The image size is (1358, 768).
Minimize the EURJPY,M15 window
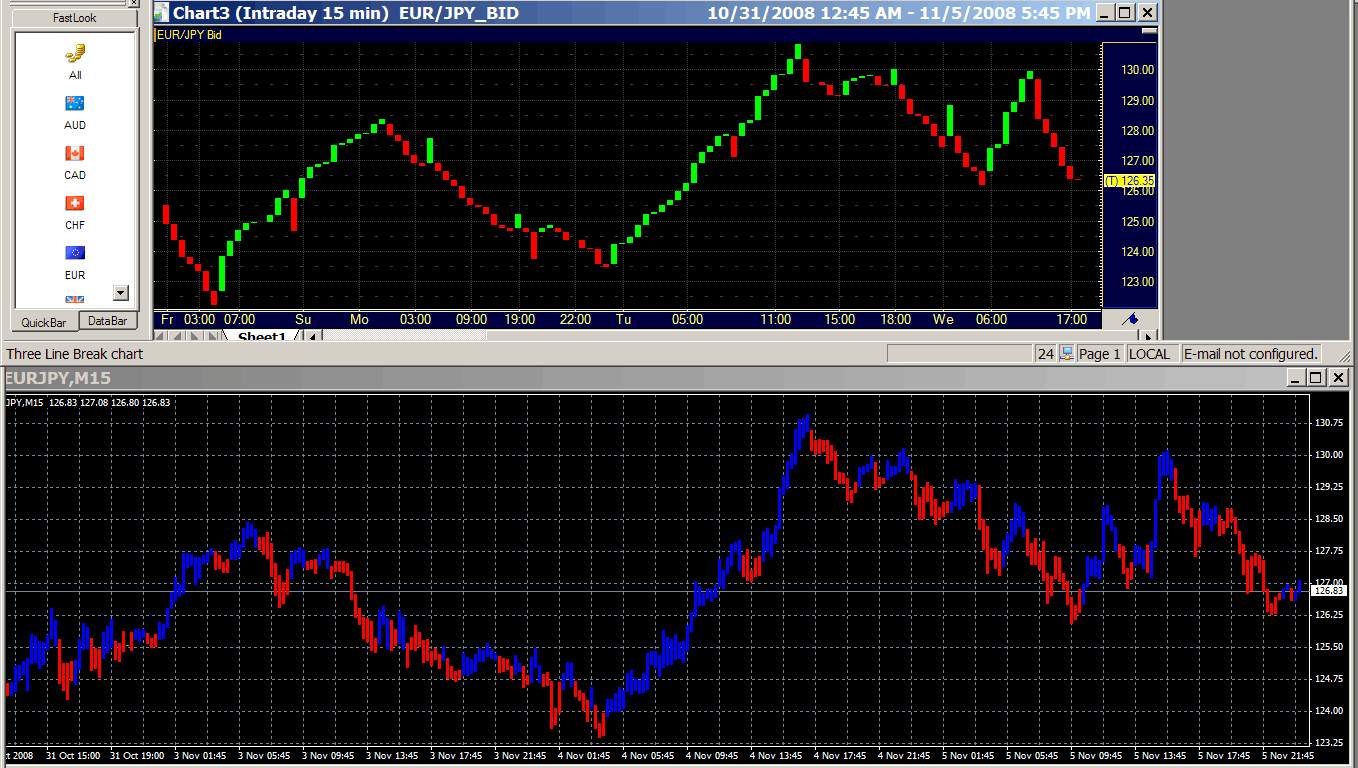1296,378
